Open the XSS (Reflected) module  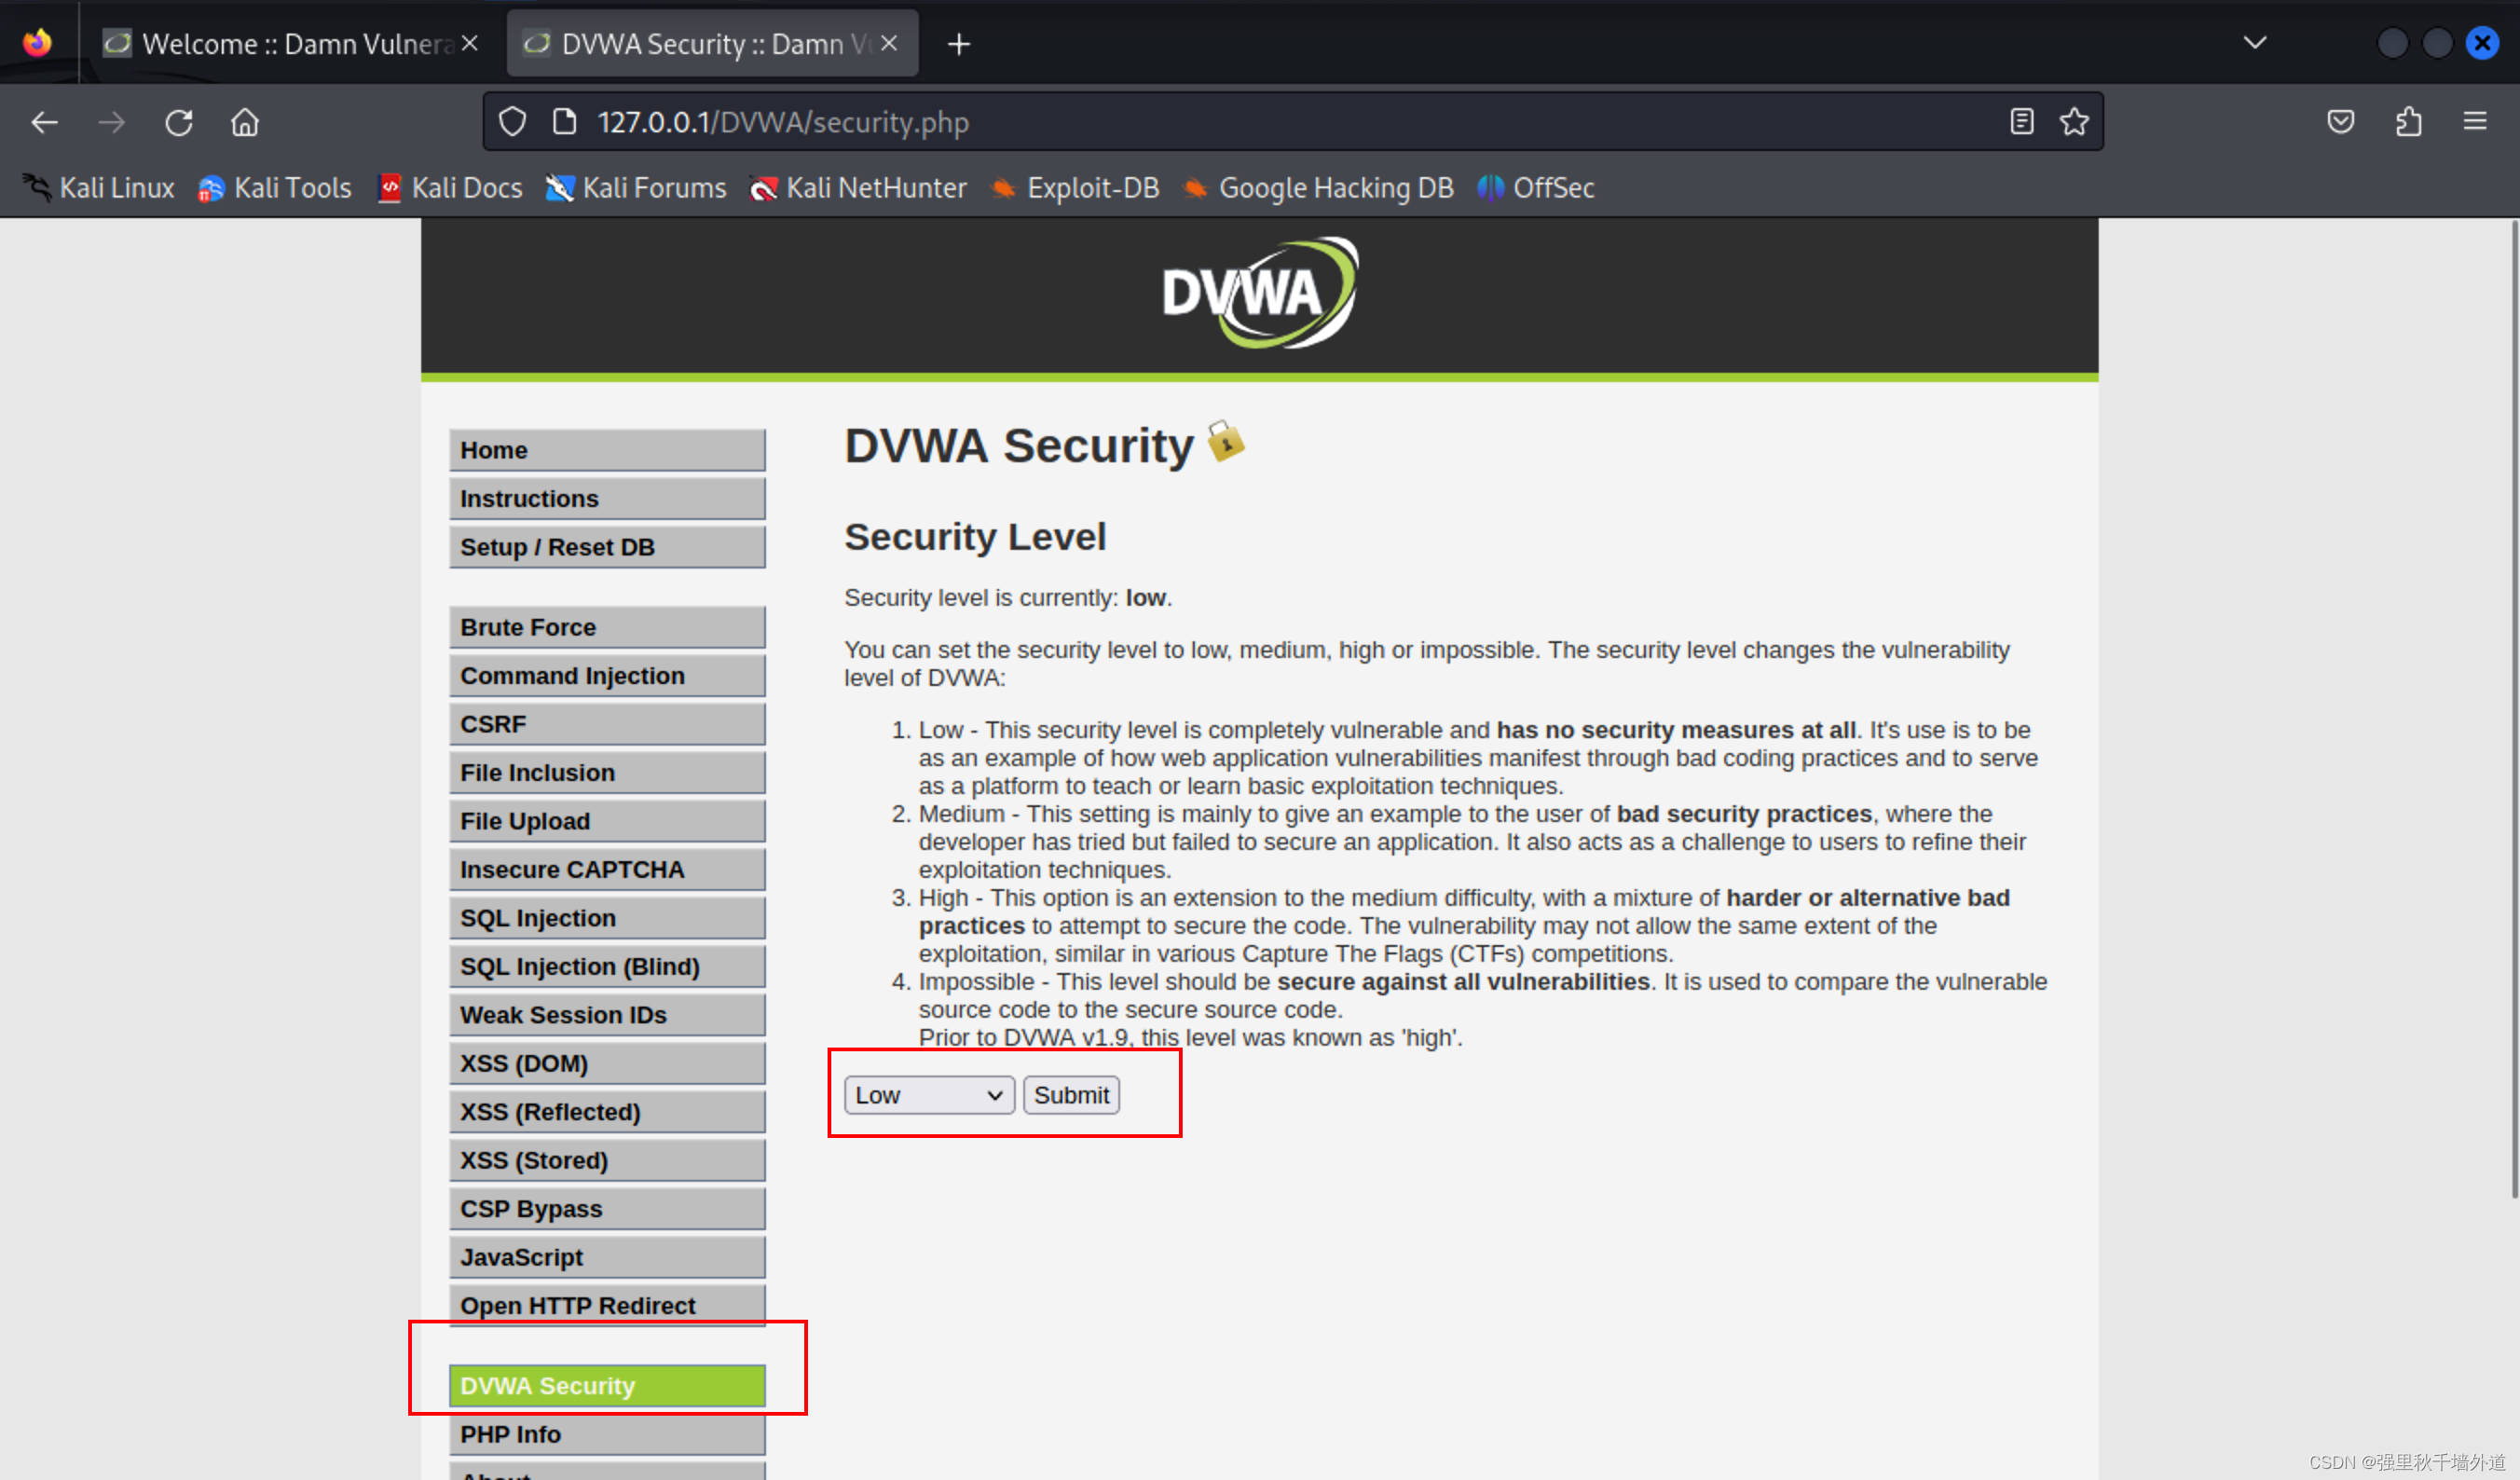tap(607, 1112)
